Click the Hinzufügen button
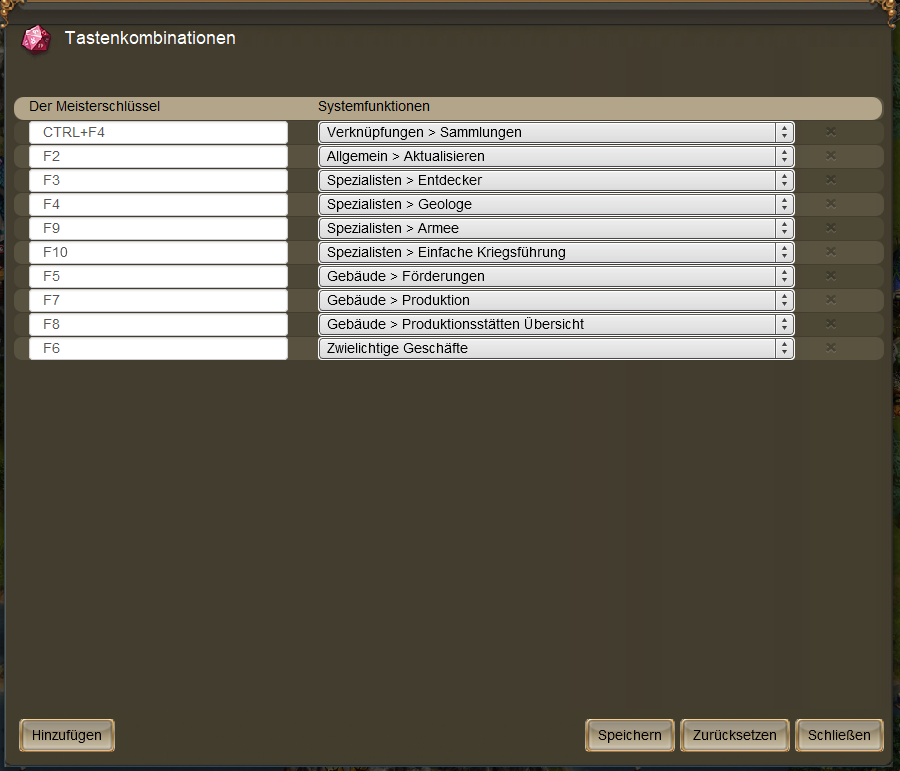 click(x=67, y=735)
